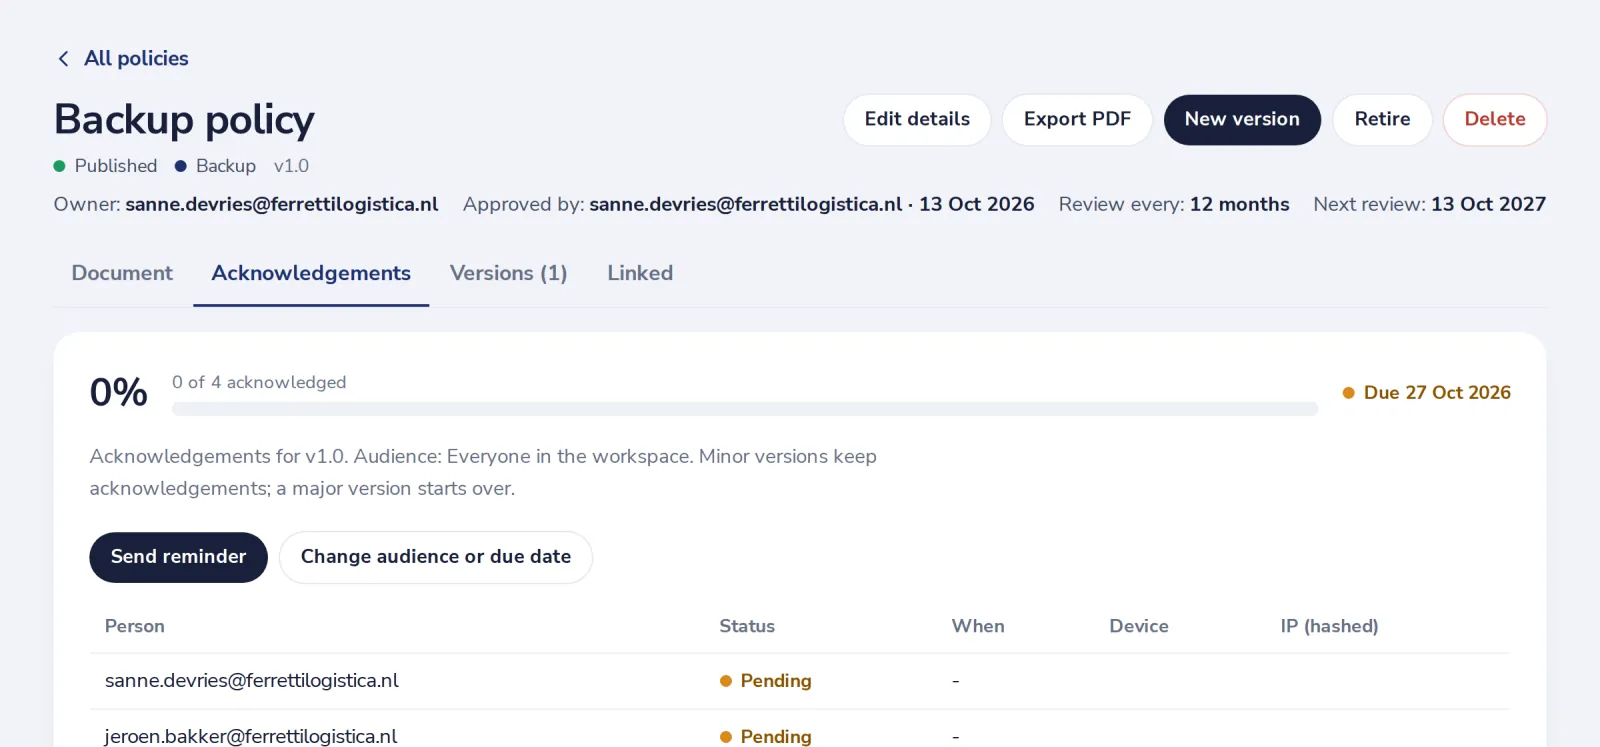Select the Due 27 Oct 2026 label

(1427, 393)
